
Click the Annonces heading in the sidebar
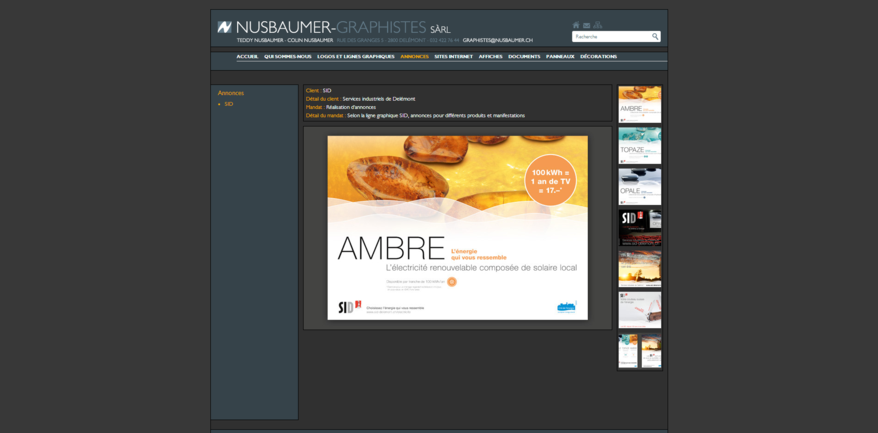tap(231, 93)
